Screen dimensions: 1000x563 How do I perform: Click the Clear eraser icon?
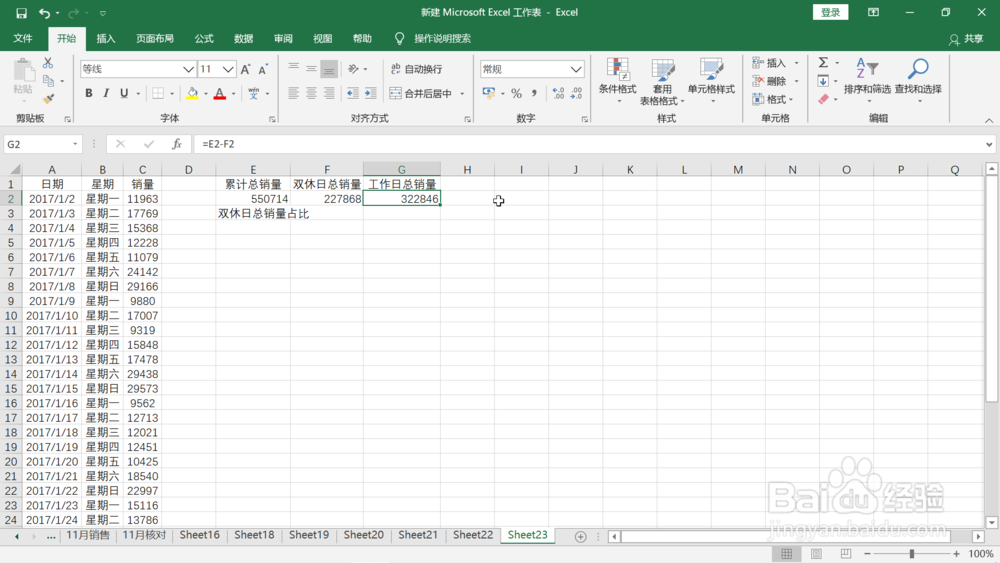tap(823, 99)
